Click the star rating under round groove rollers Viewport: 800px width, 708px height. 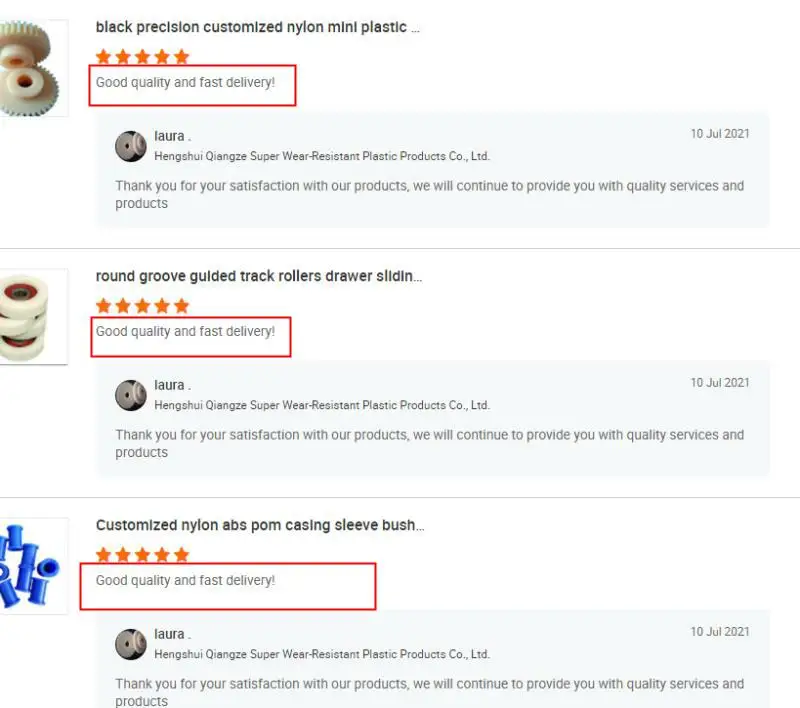tap(142, 306)
